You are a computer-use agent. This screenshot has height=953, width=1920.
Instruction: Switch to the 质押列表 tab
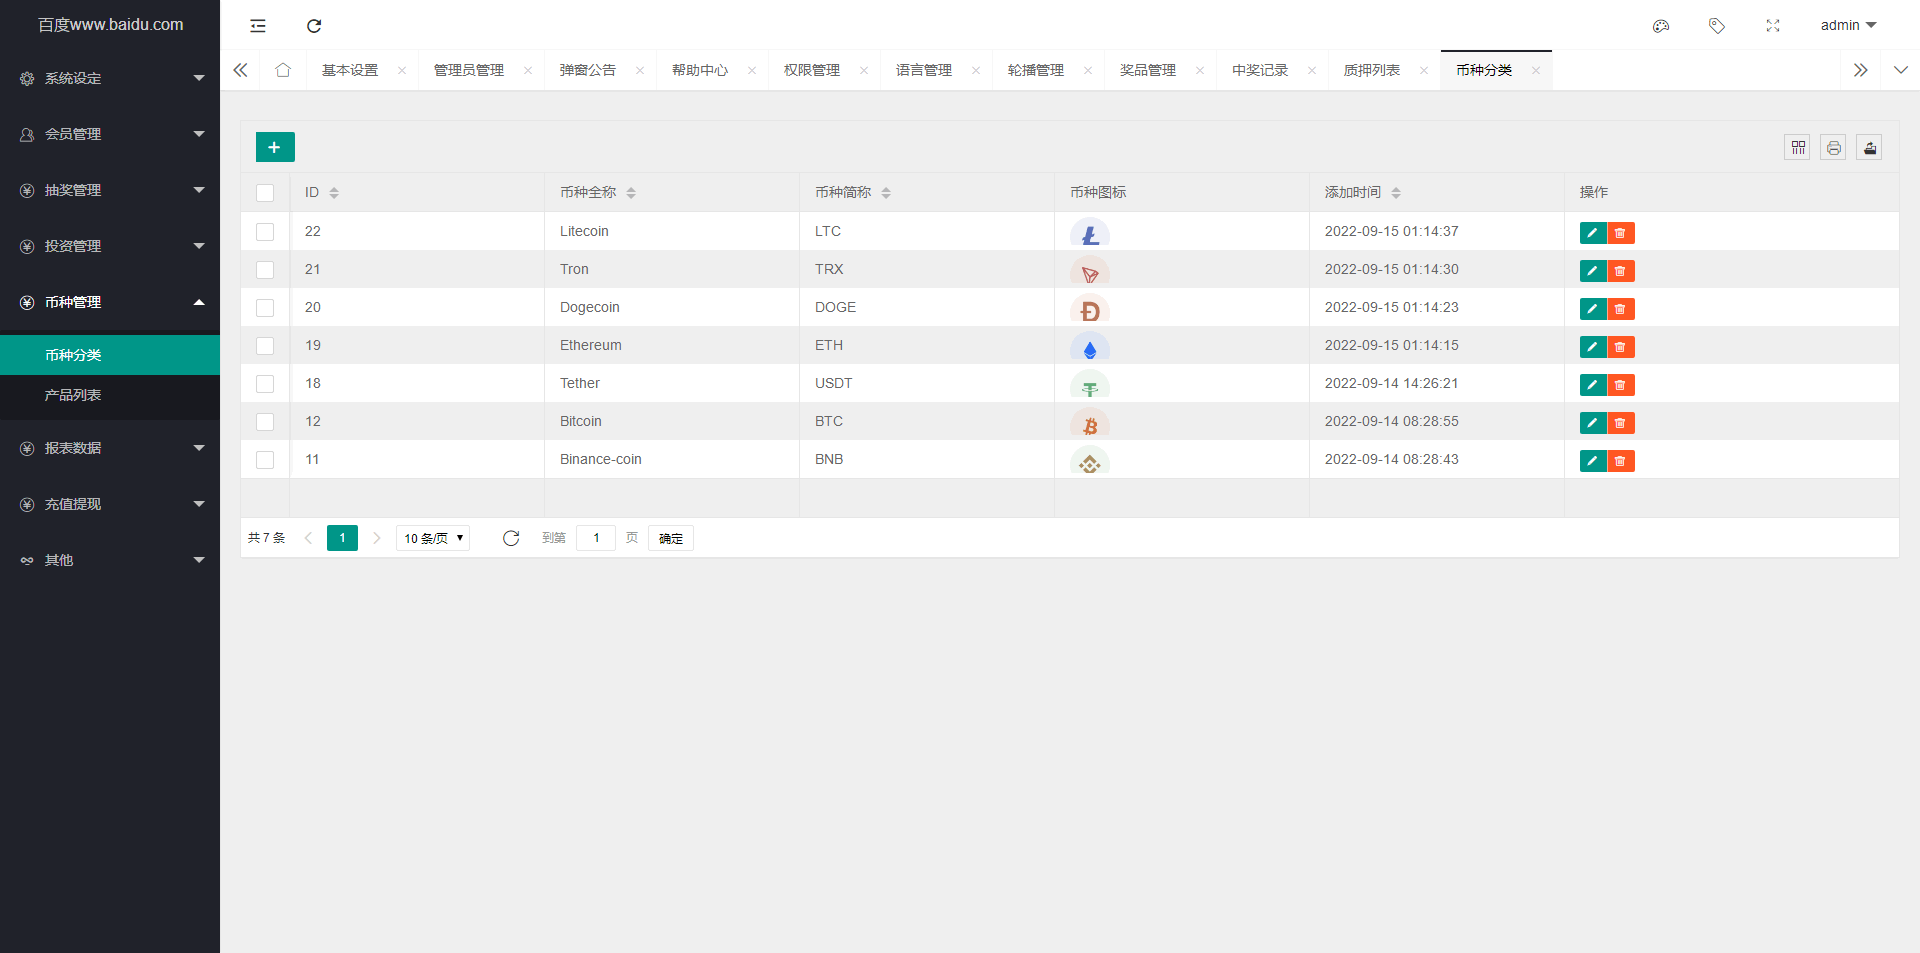point(1371,70)
